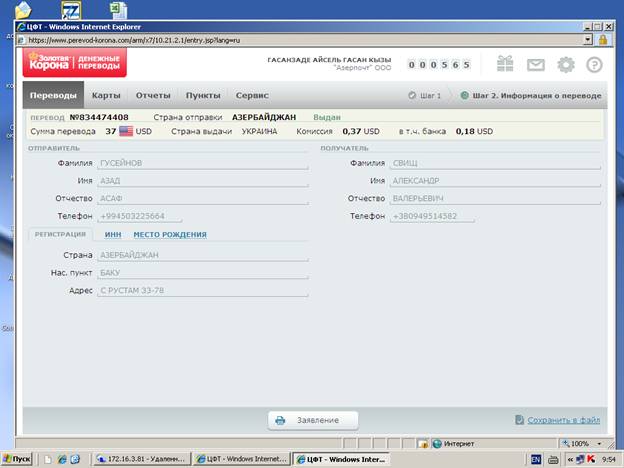Click Internet Explorer quick launch icon
Image resolution: width=624 pixels, height=468 pixels.
click(x=62, y=459)
